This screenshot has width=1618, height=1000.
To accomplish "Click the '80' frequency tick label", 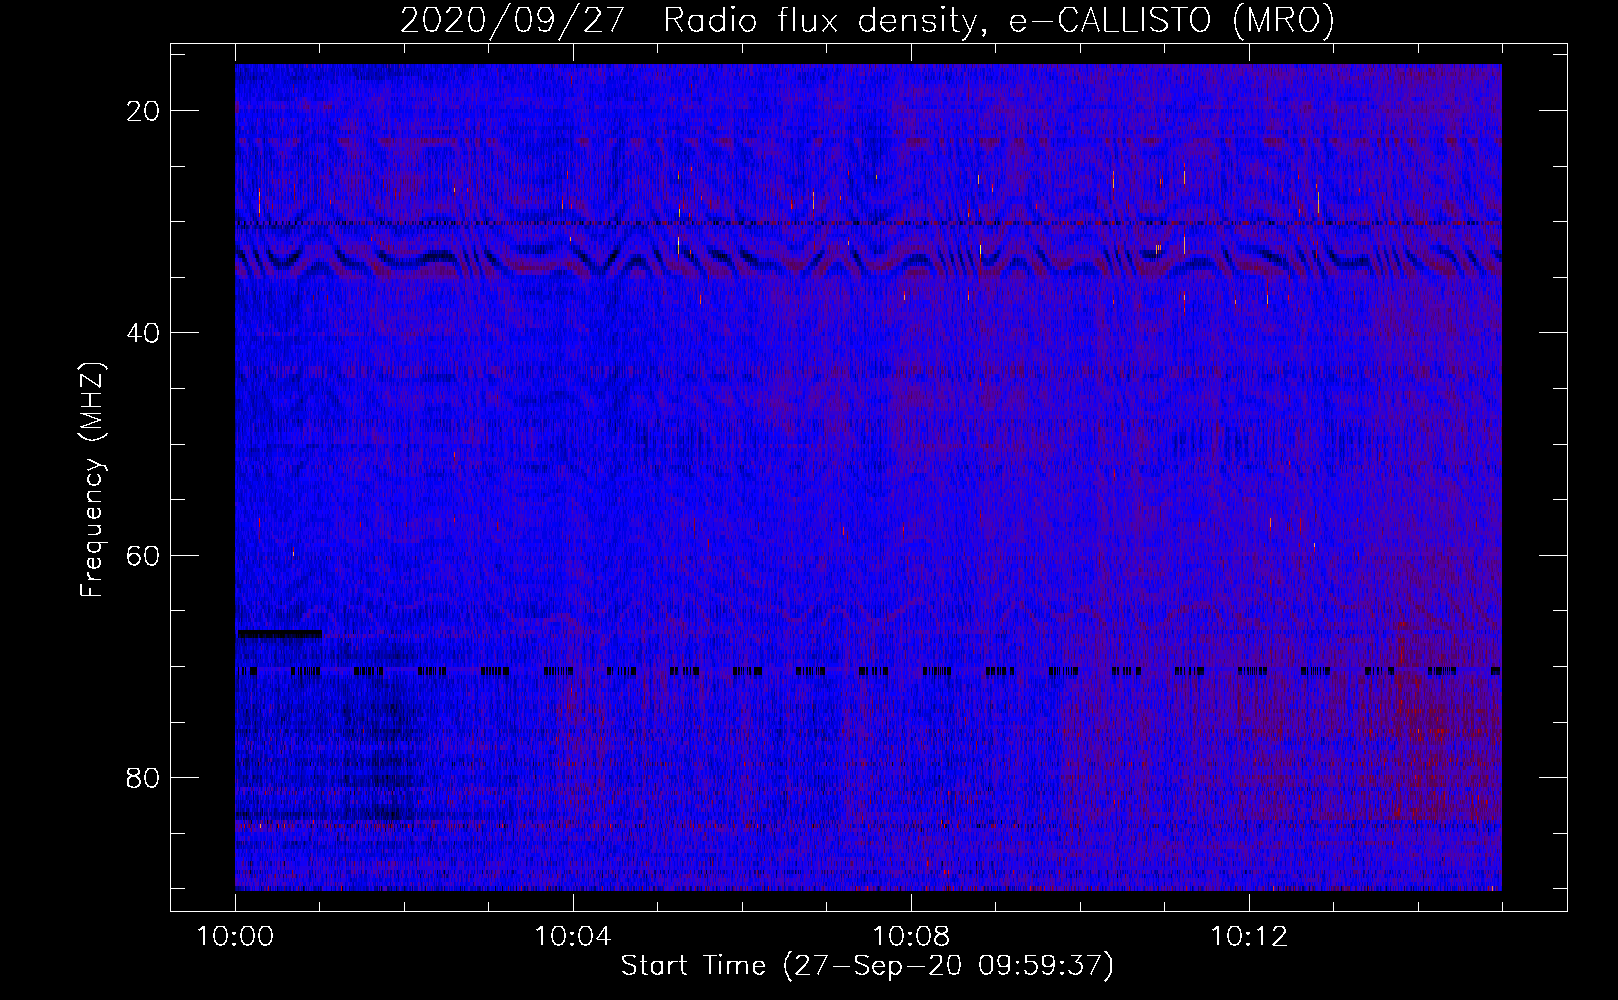I will tap(143, 777).
